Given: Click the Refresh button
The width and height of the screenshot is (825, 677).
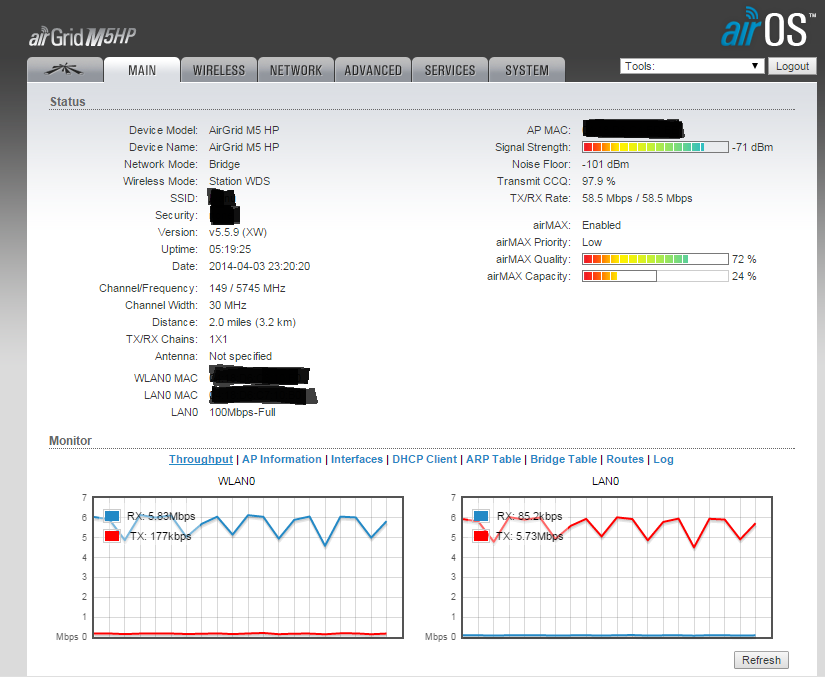Looking at the screenshot, I should coord(761,660).
